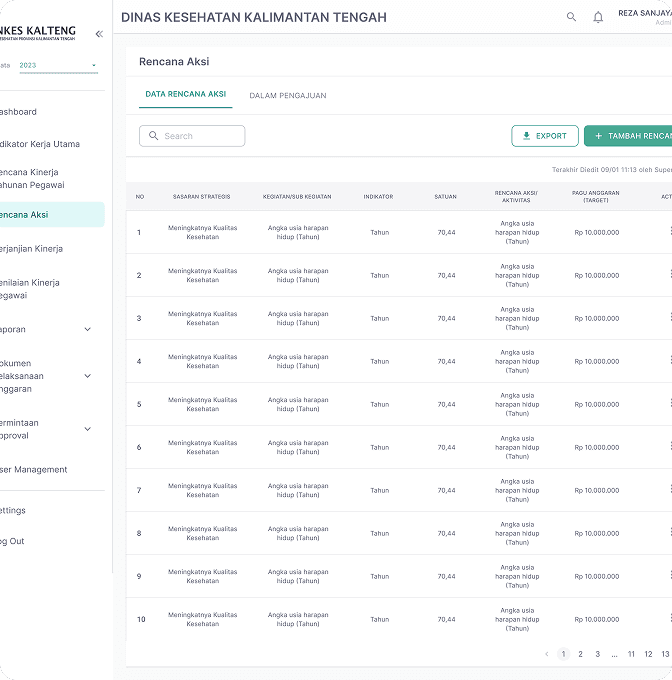Open row 10 three-dot actions menu

[x=670, y=618]
